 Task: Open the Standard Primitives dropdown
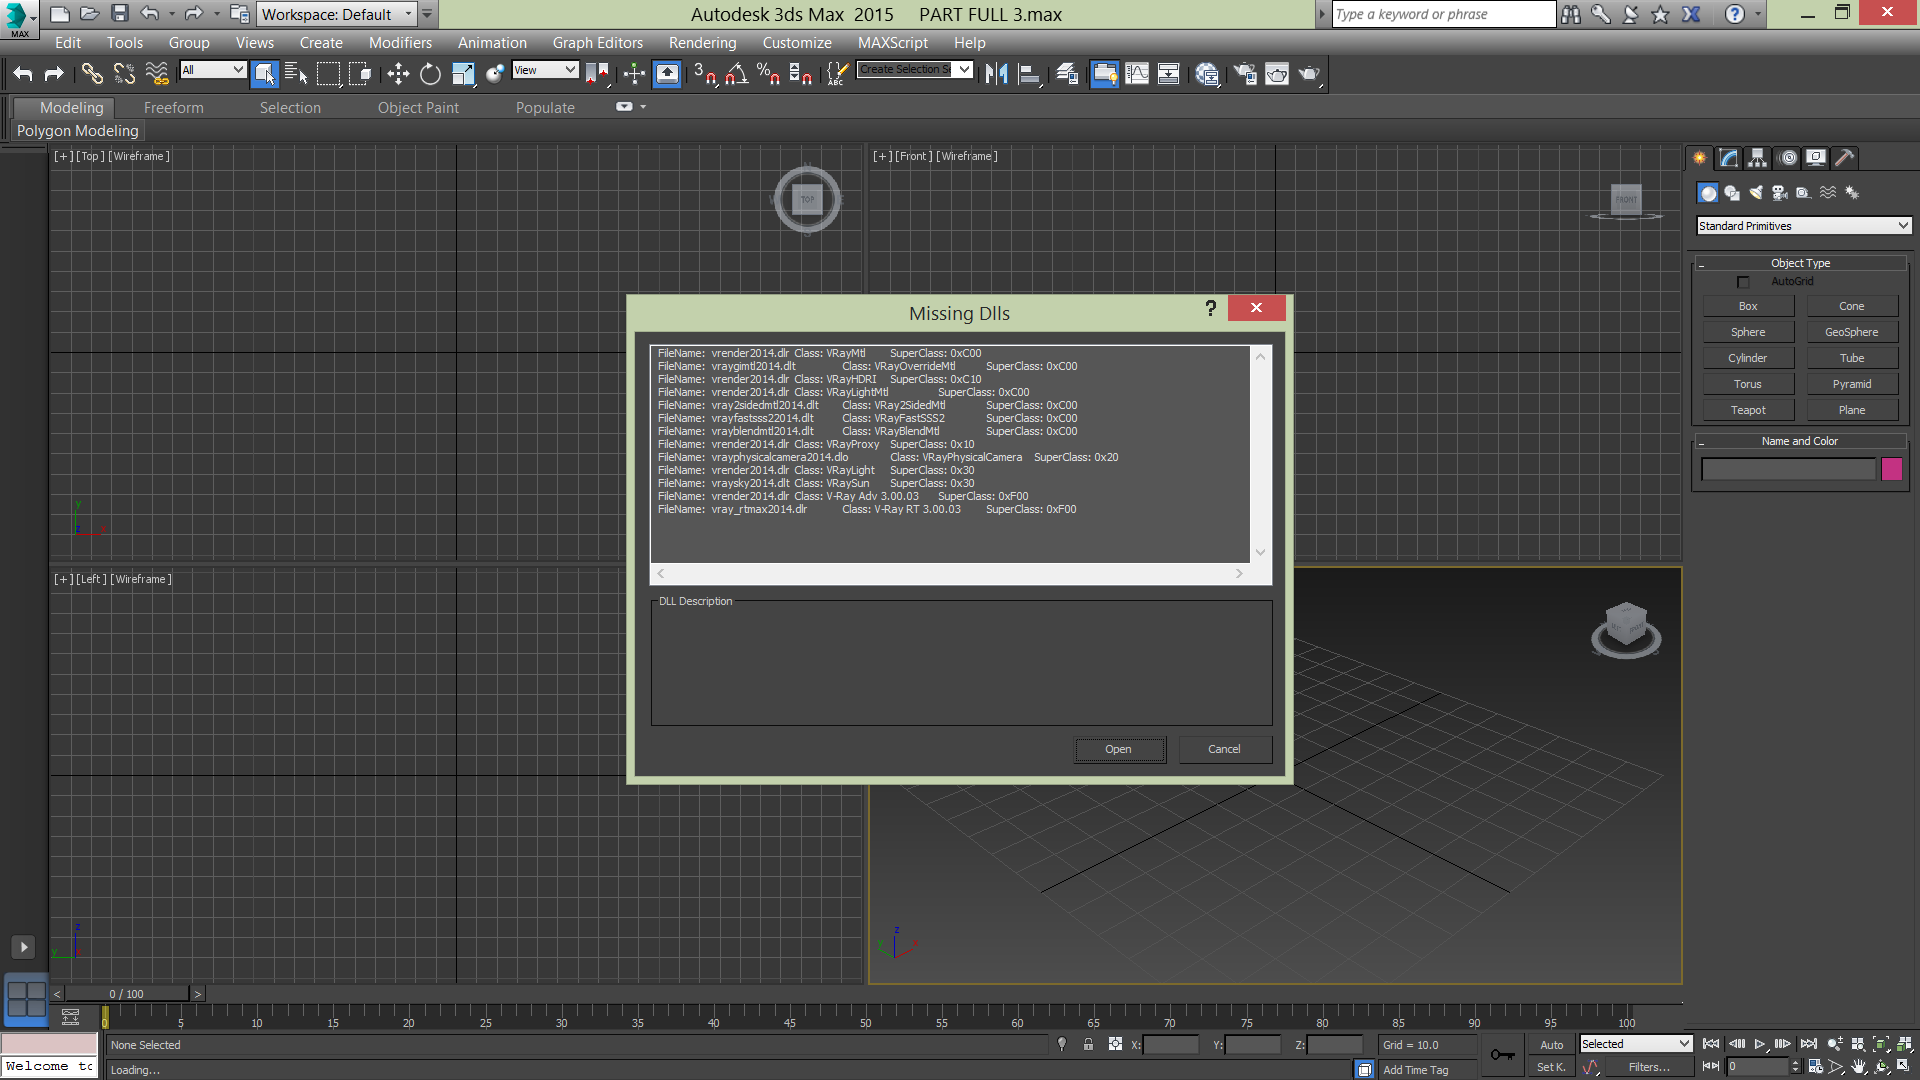coord(1803,226)
